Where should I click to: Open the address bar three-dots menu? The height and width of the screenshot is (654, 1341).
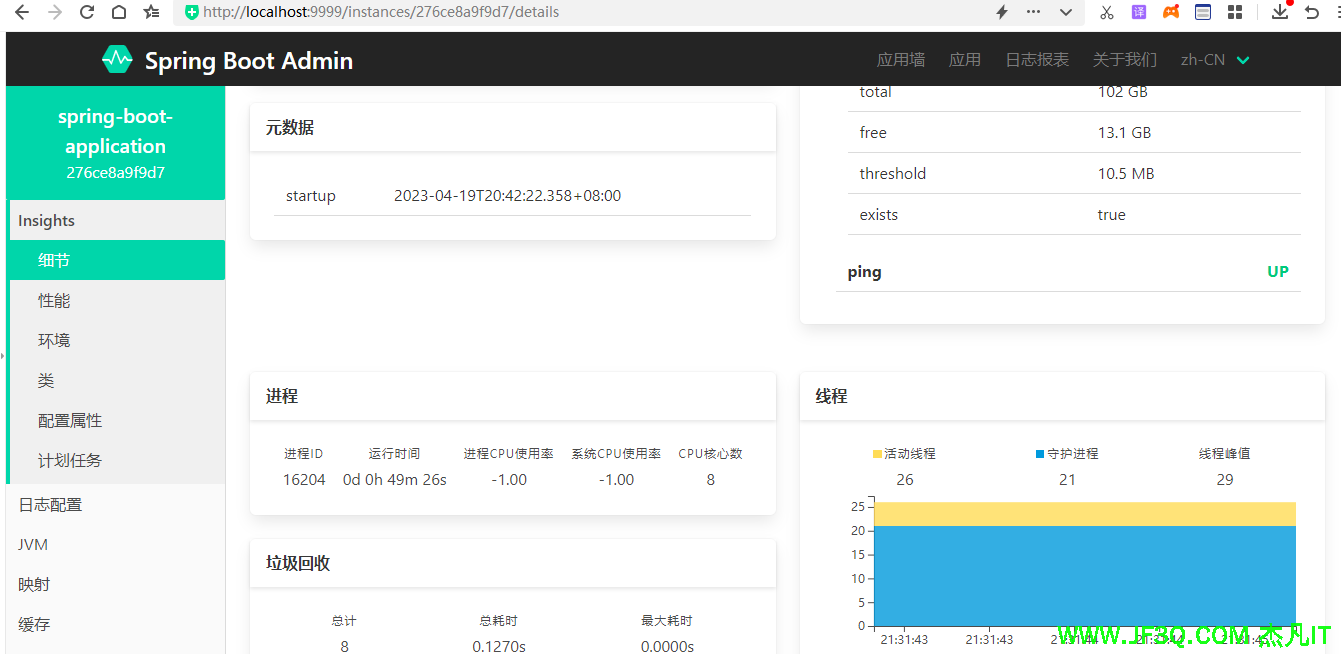[x=1033, y=12]
